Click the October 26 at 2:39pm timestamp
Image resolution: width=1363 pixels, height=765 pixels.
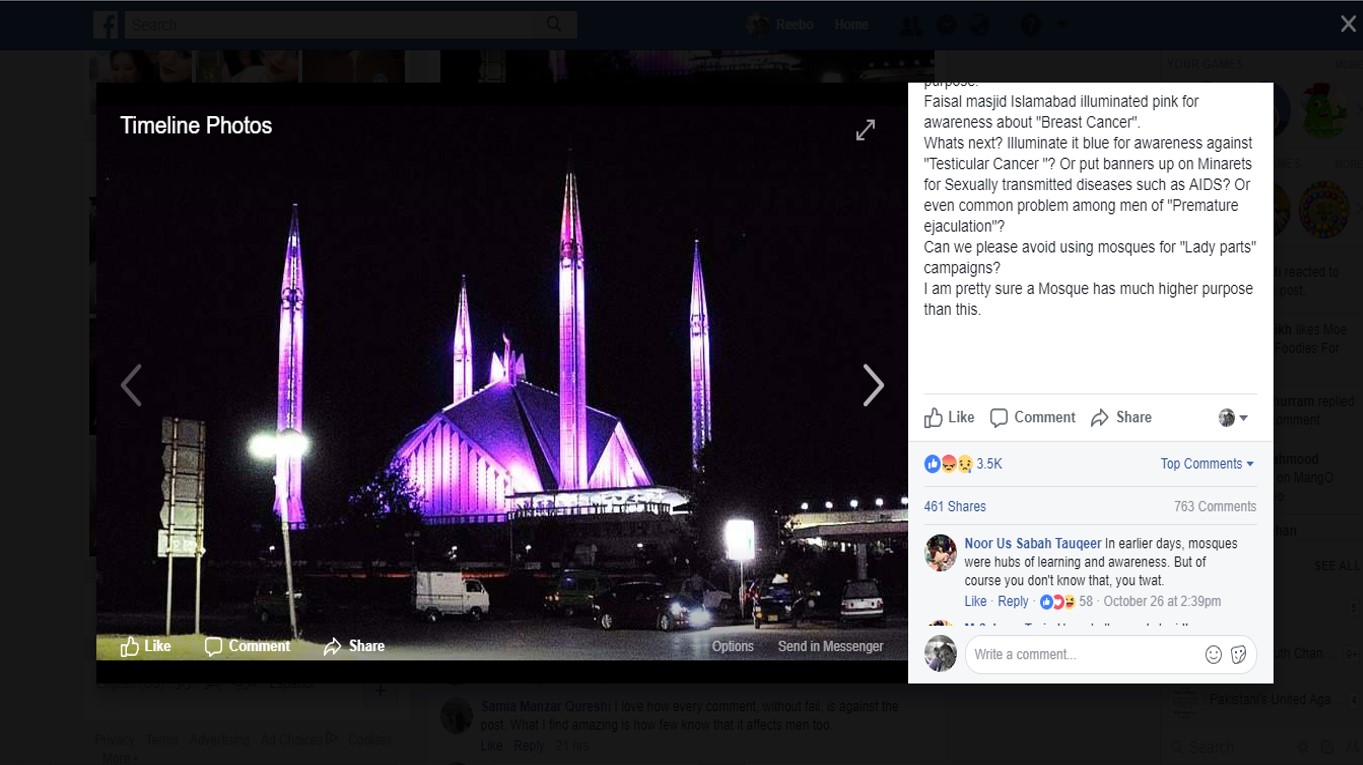1162,601
